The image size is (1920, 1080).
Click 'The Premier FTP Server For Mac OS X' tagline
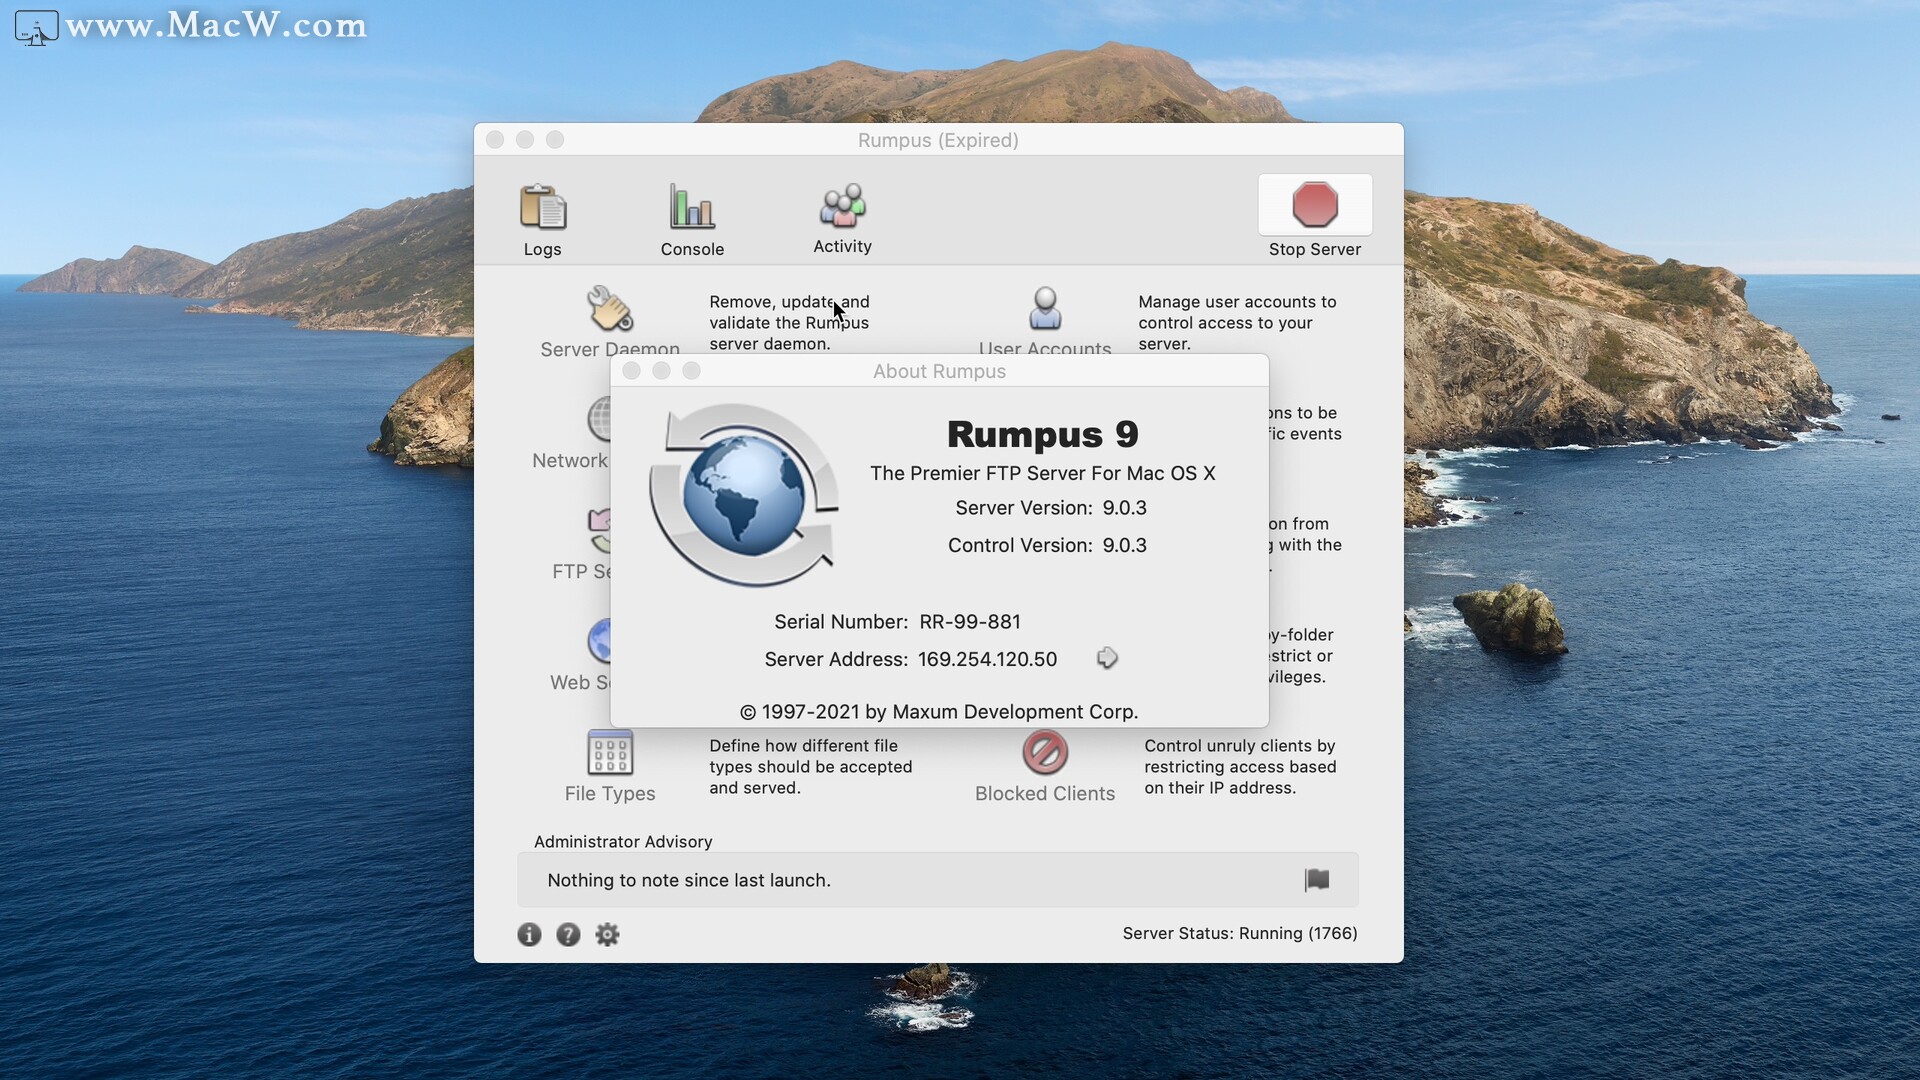click(1043, 473)
